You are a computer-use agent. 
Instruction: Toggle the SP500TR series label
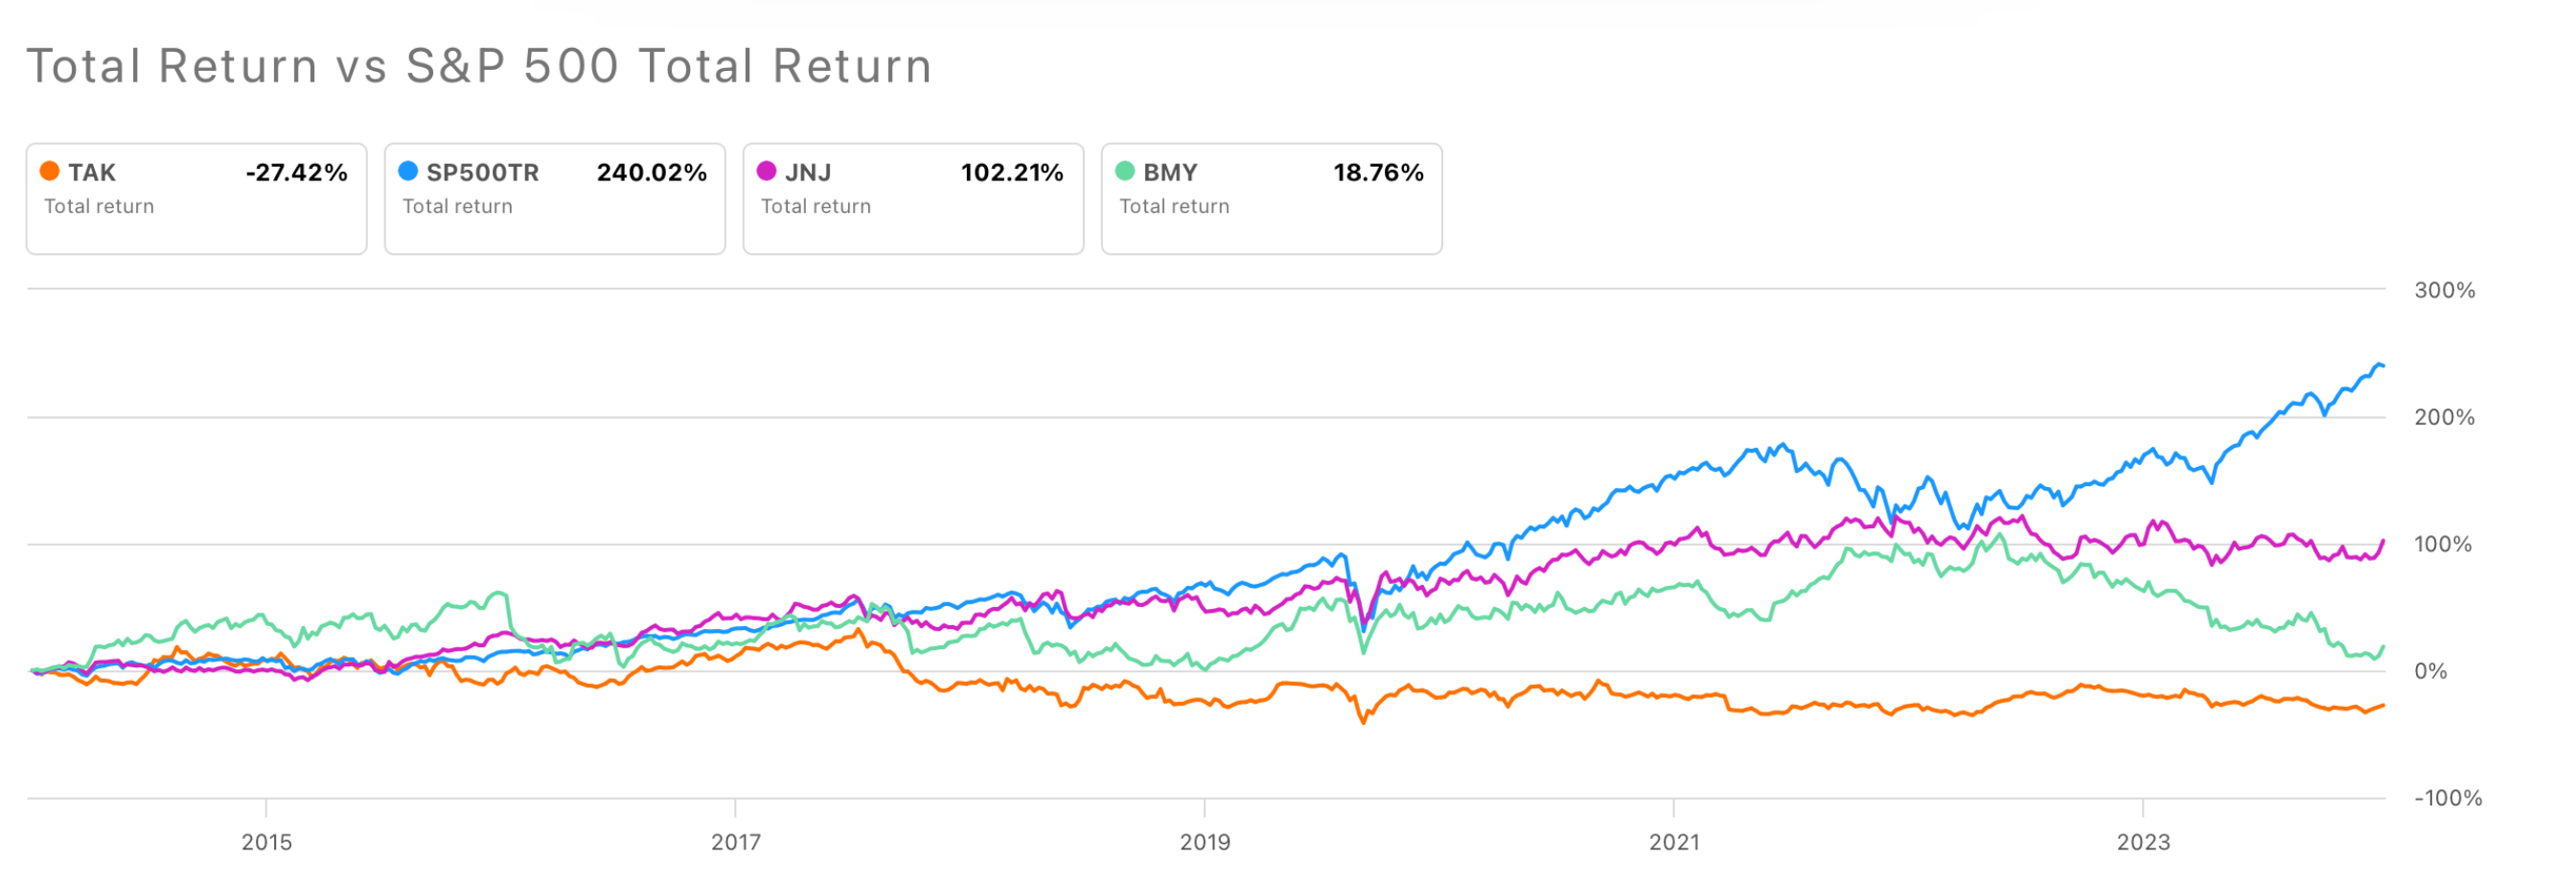click(482, 173)
